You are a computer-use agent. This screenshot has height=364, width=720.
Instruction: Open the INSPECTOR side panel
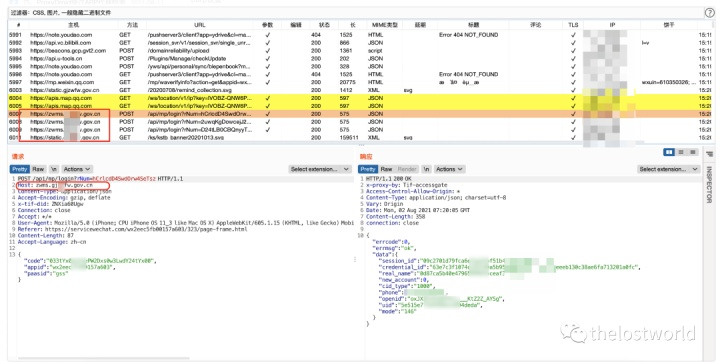tap(709, 185)
